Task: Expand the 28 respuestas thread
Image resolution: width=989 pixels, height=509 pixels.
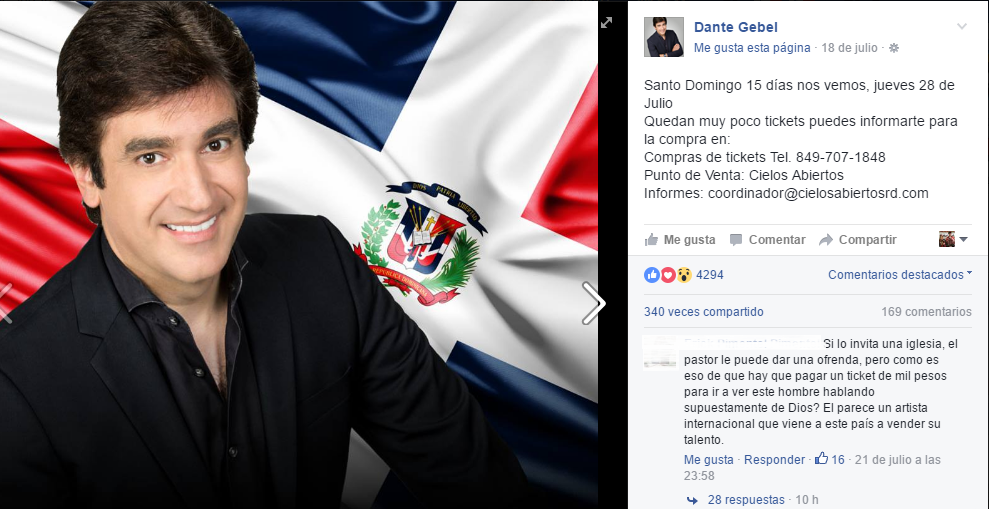Action: coord(746,500)
